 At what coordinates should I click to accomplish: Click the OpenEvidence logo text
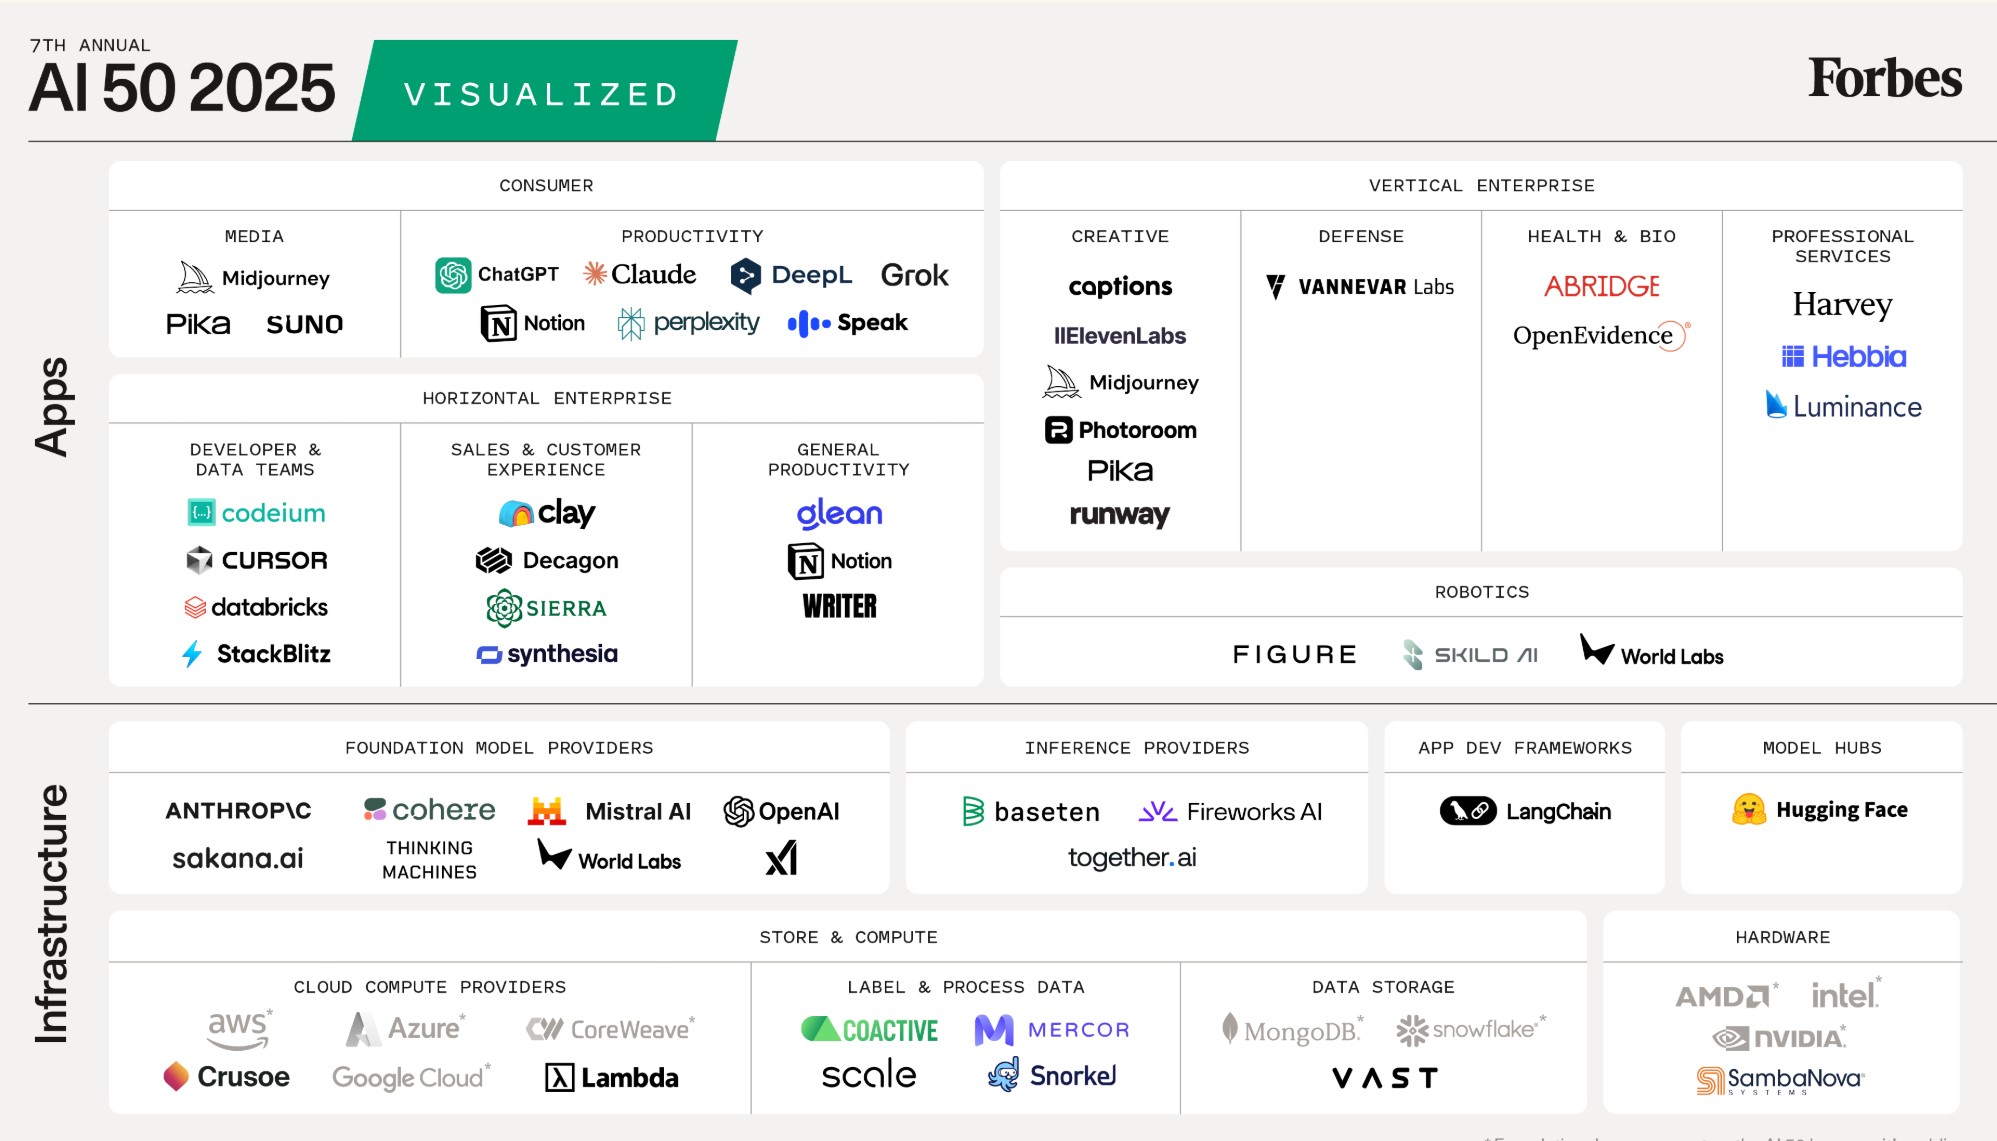pyautogui.click(x=1602, y=335)
